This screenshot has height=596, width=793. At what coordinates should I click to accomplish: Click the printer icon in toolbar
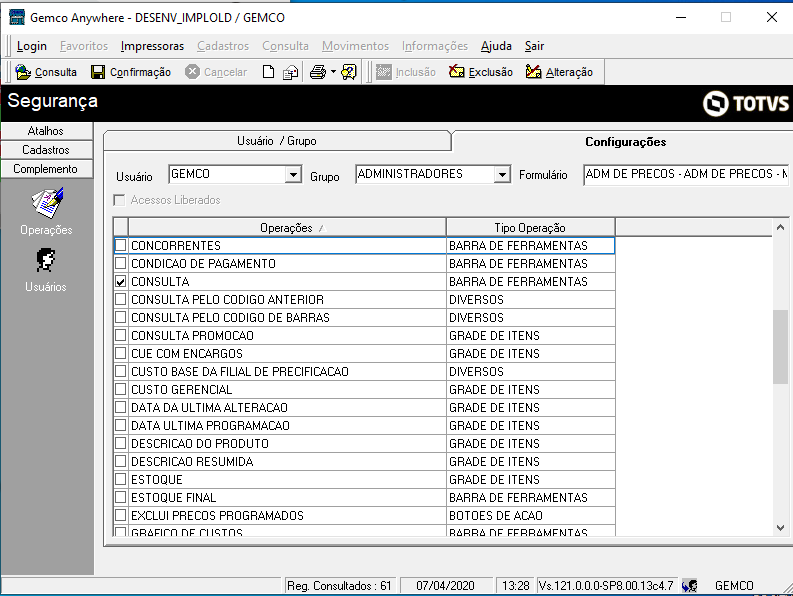[x=318, y=72]
